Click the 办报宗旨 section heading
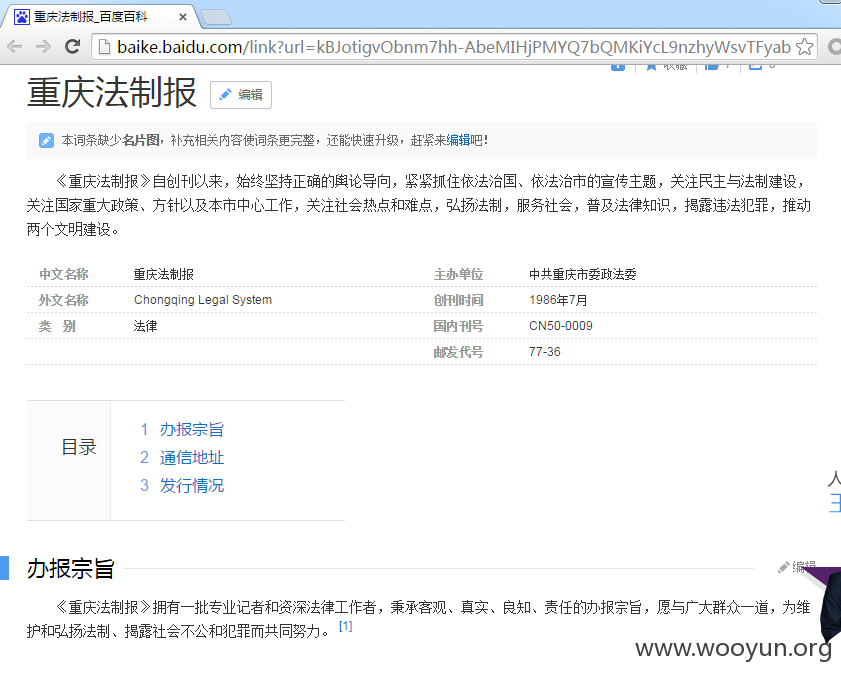 pos(71,569)
